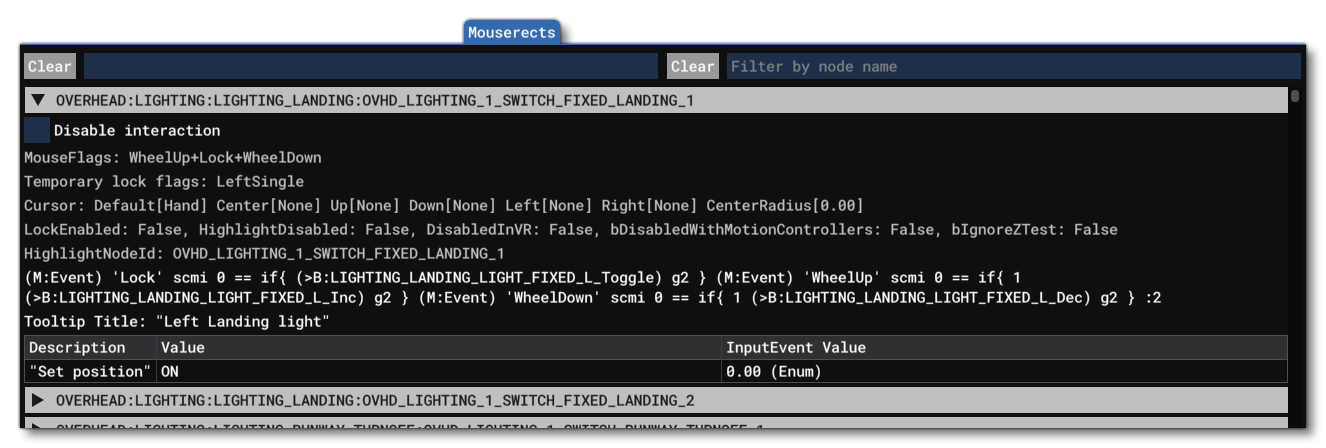
Task: Expand the SWITCH_FIXED_LANDING_2 section arrow
Action: tap(39, 400)
